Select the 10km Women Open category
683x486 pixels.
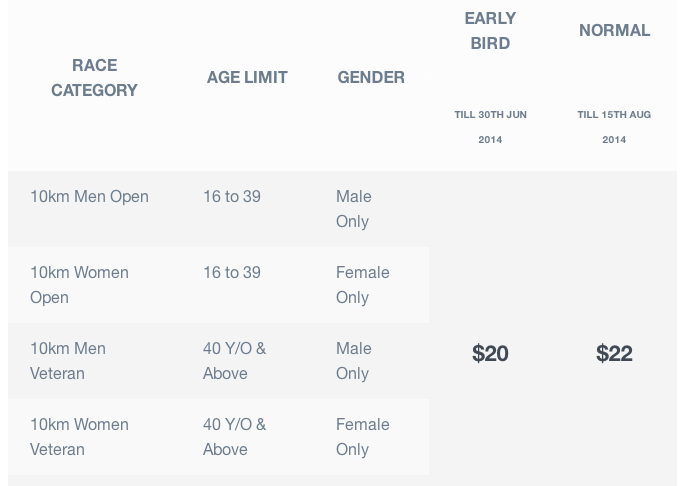coord(79,285)
